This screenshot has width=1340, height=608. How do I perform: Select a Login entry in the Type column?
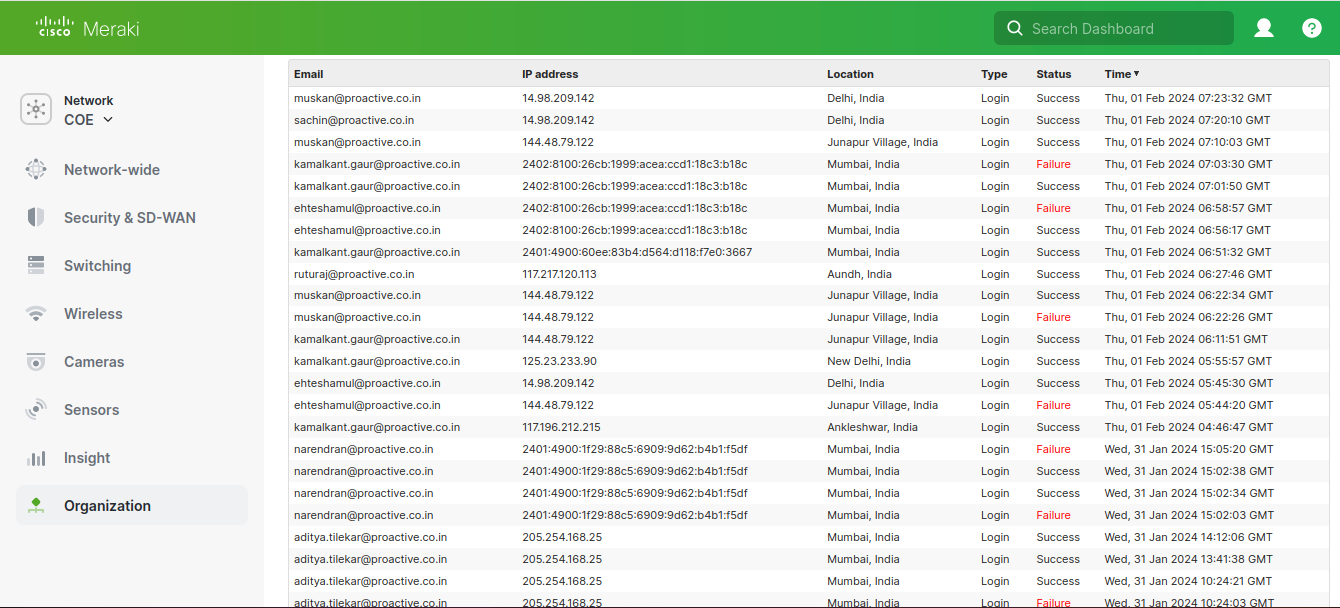(995, 97)
